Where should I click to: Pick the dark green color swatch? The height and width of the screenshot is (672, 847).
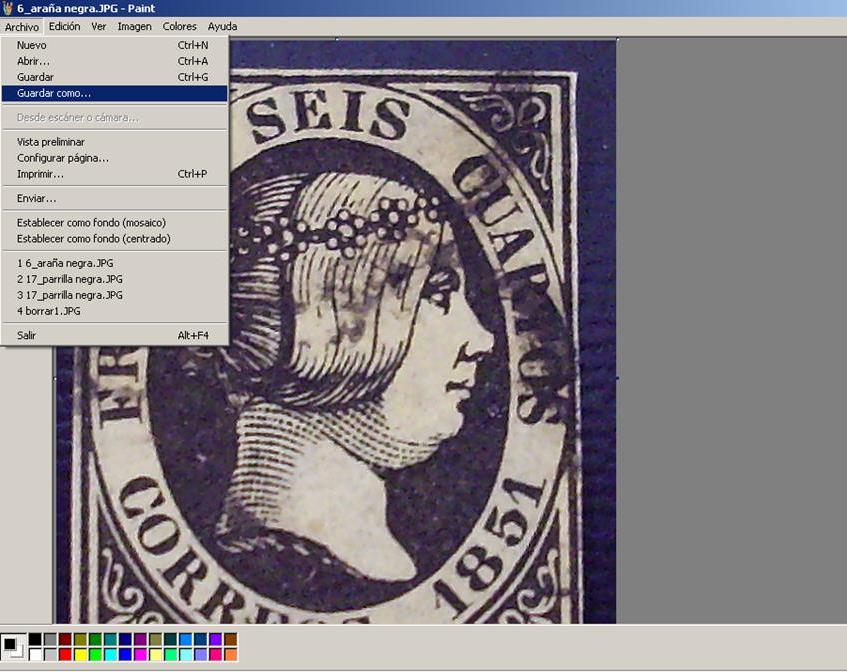(95, 639)
